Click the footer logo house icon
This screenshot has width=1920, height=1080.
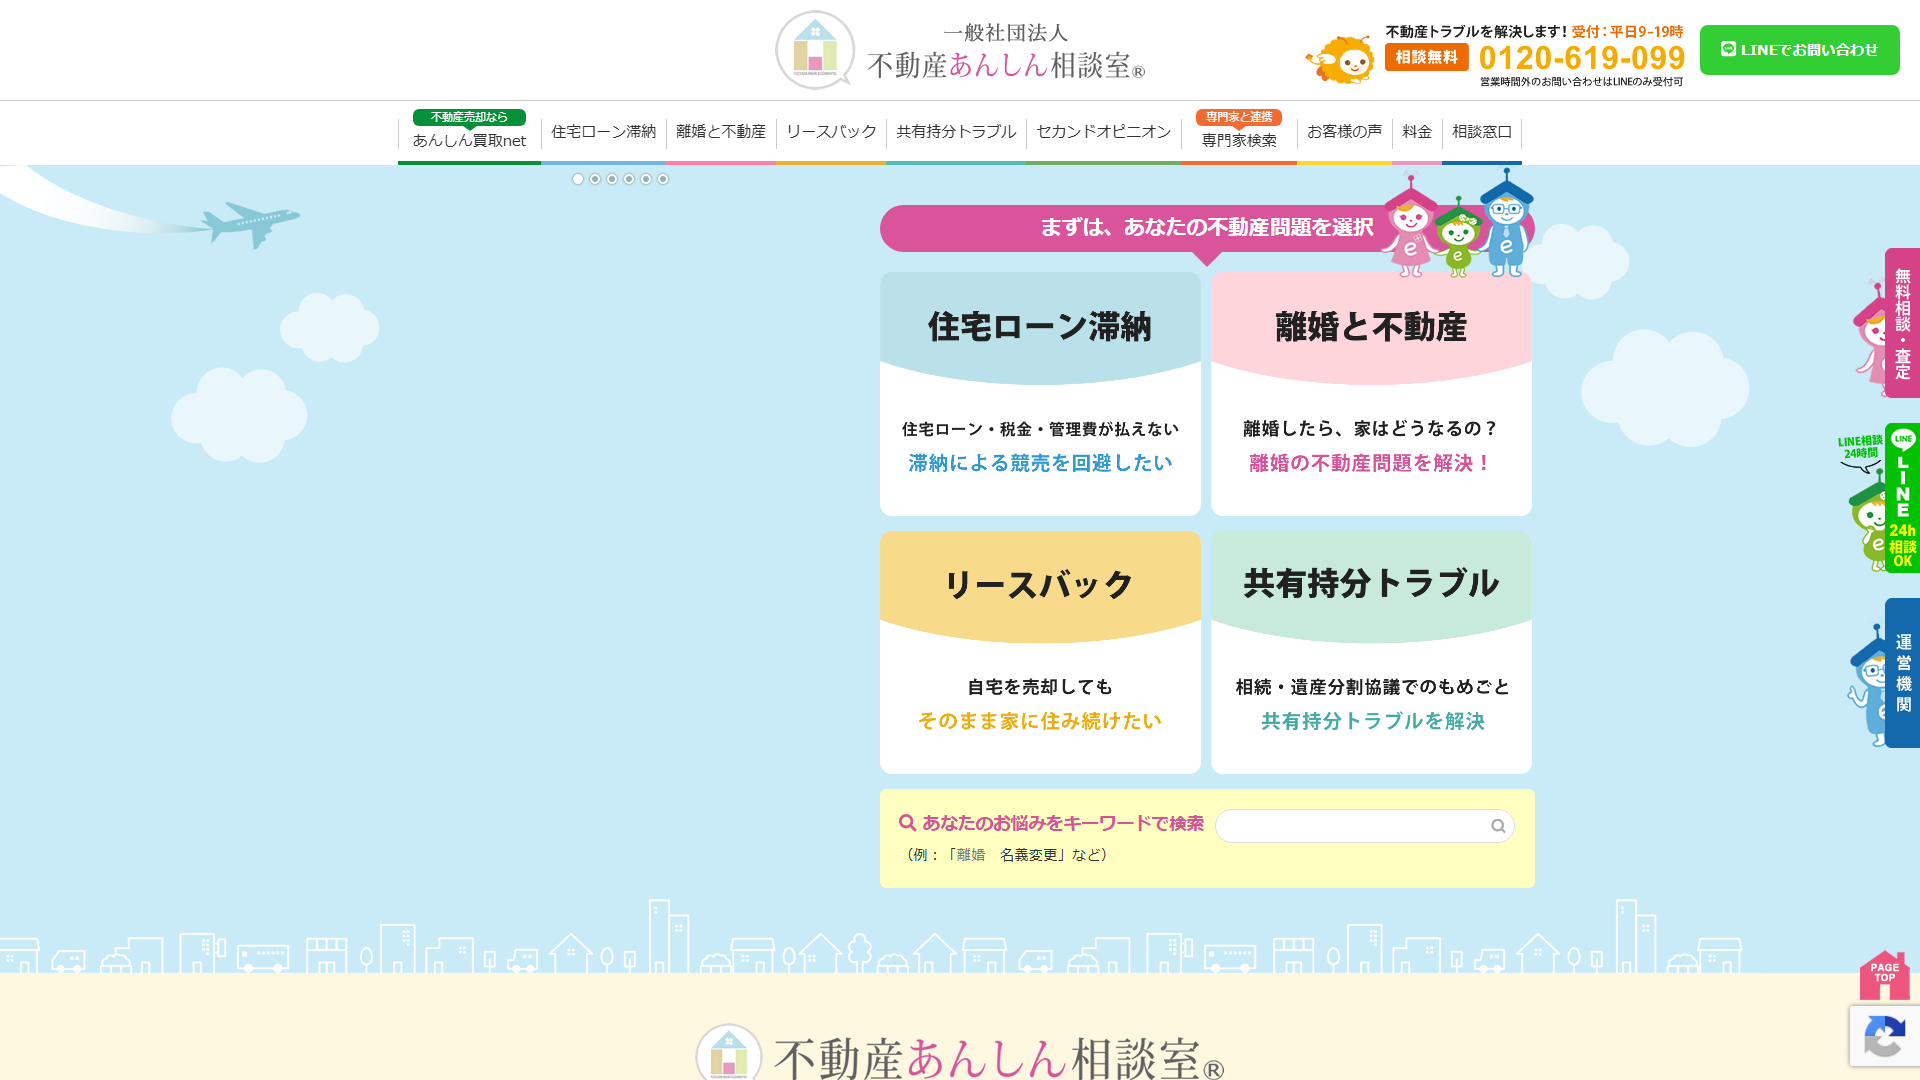click(x=729, y=1053)
